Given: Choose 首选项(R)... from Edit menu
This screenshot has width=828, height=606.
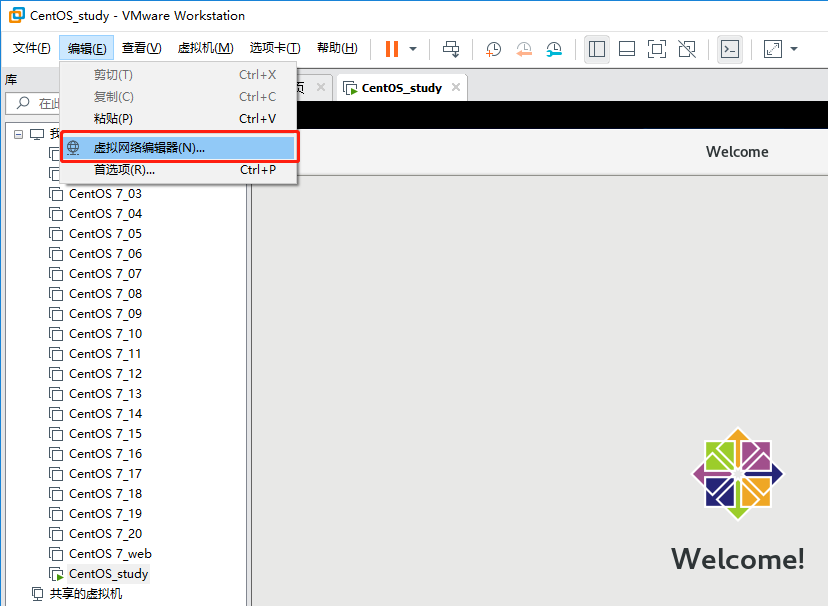Looking at the screenshot, I should pos(124,170).
